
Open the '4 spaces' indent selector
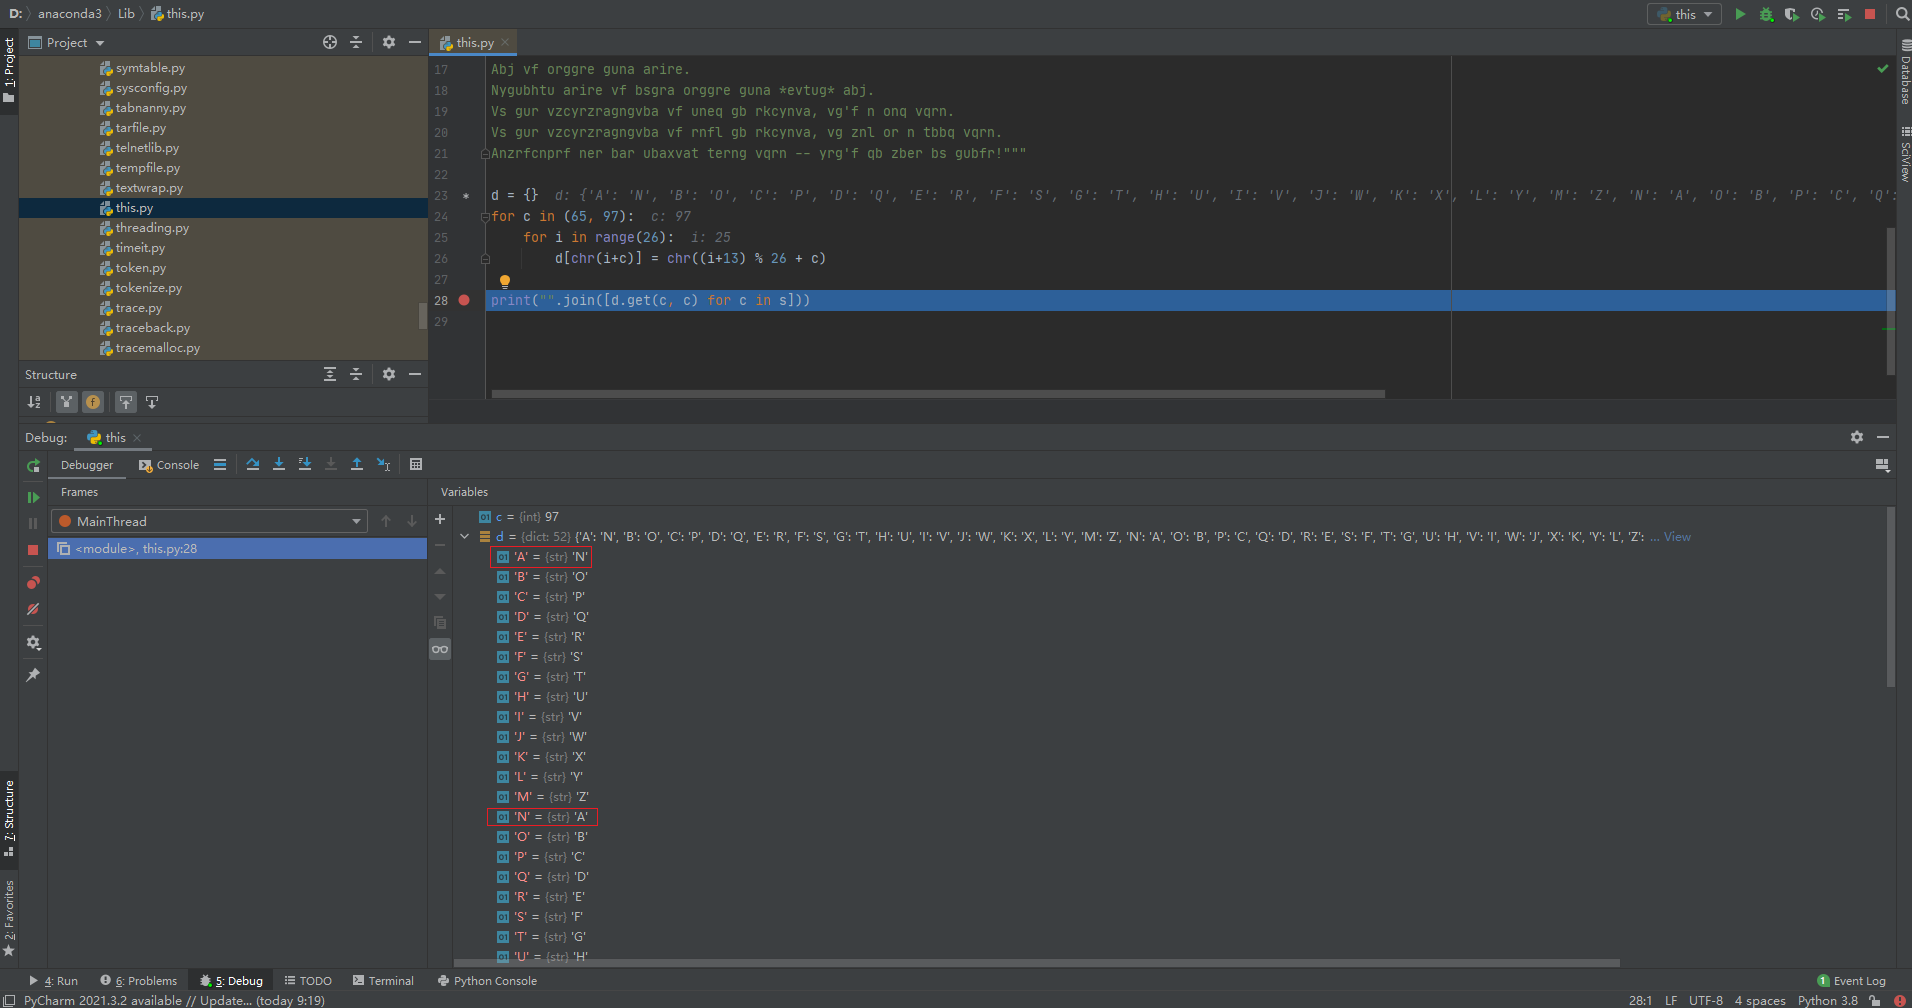click(x=1760, y=1000)
